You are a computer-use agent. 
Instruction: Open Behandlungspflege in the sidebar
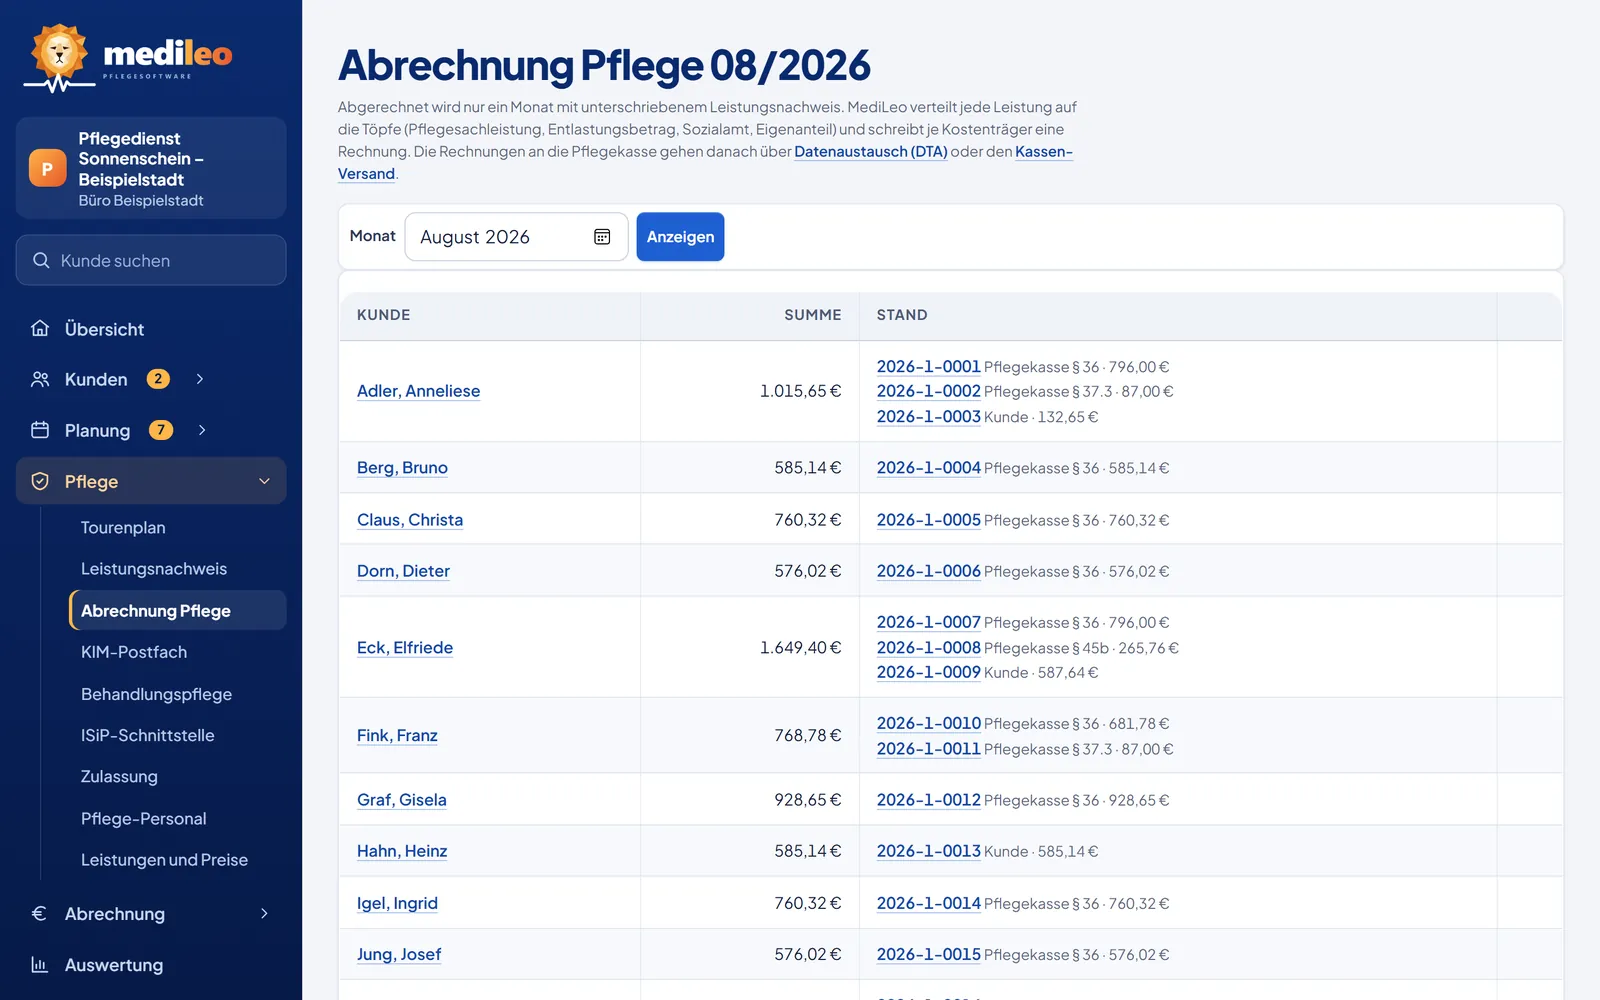coord(156,694)
